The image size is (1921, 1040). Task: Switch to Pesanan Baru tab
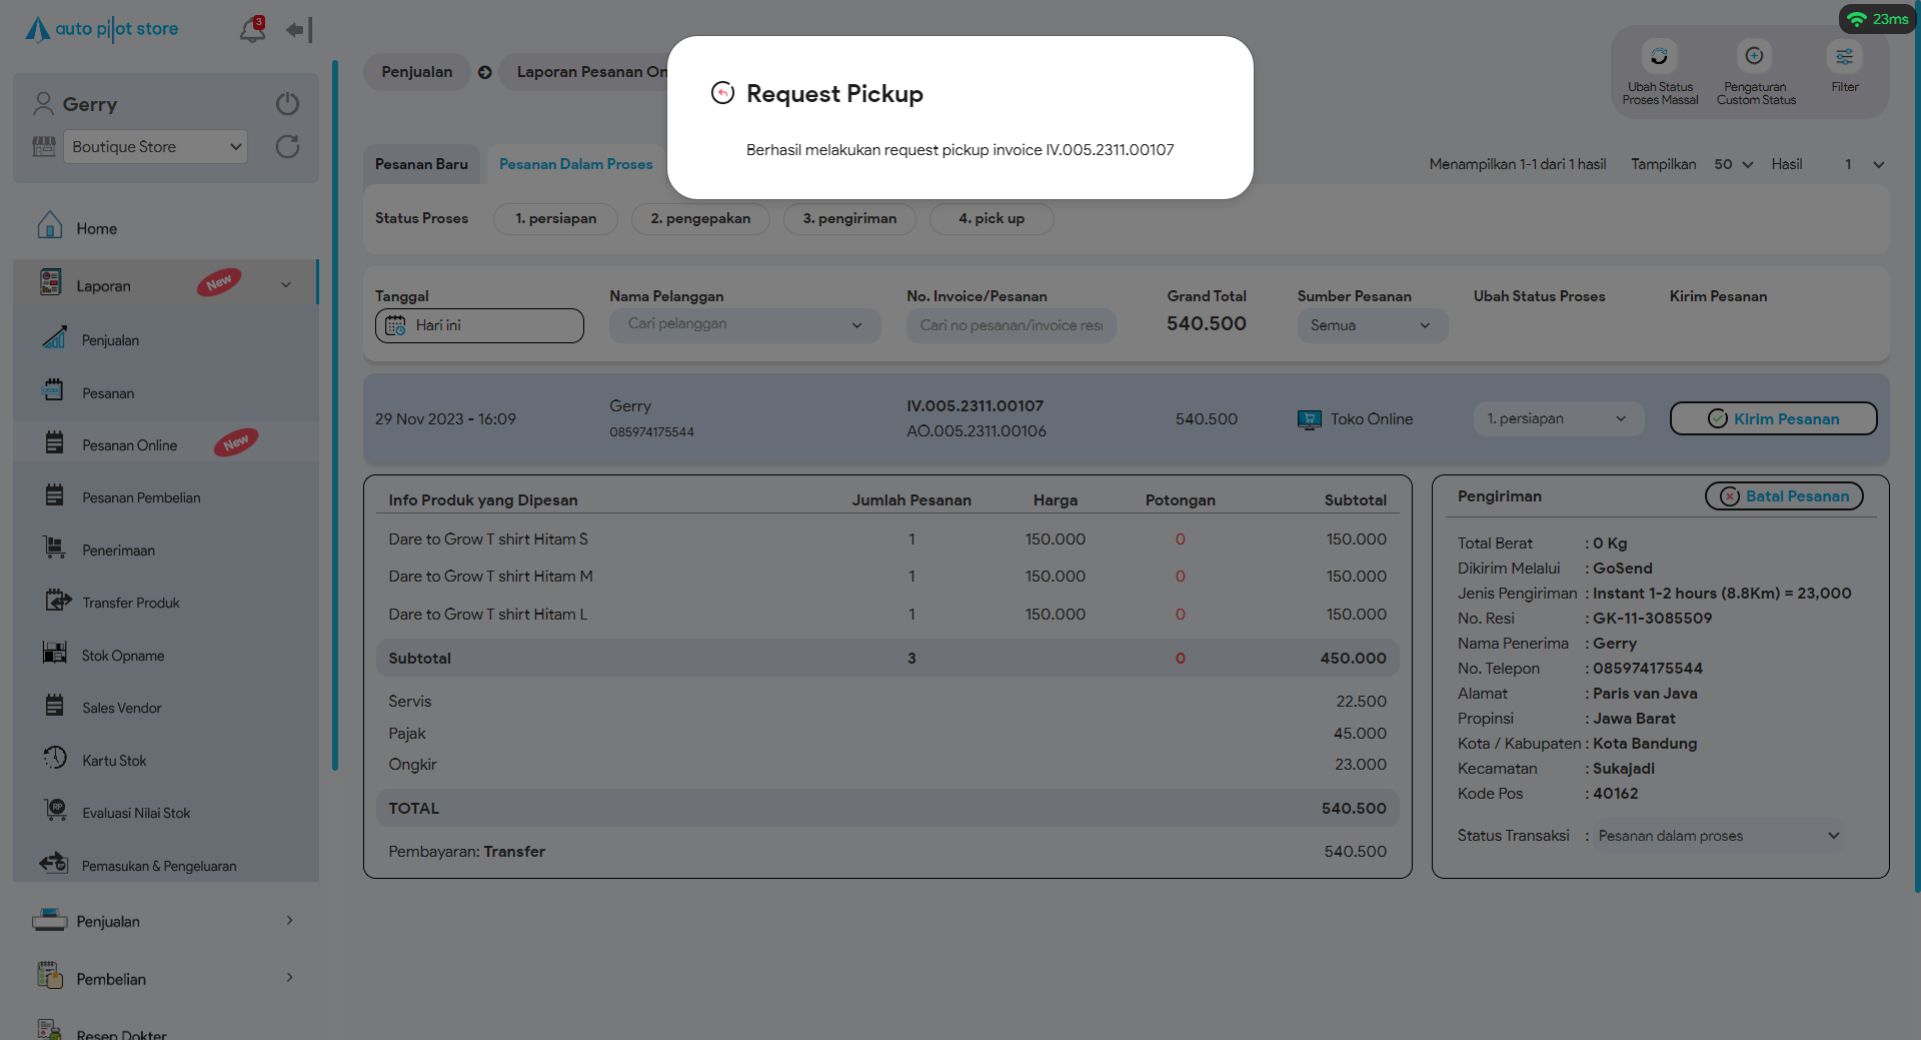pyautogui.click(x=421, y=164)
